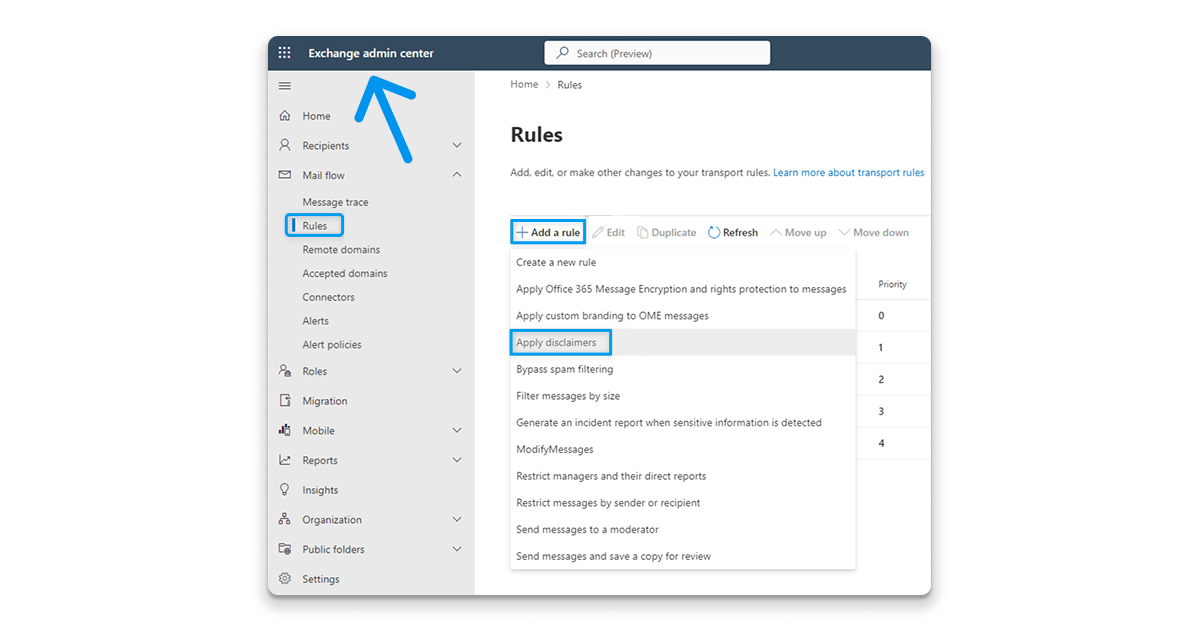Click the Edit pencil icon

598,233
